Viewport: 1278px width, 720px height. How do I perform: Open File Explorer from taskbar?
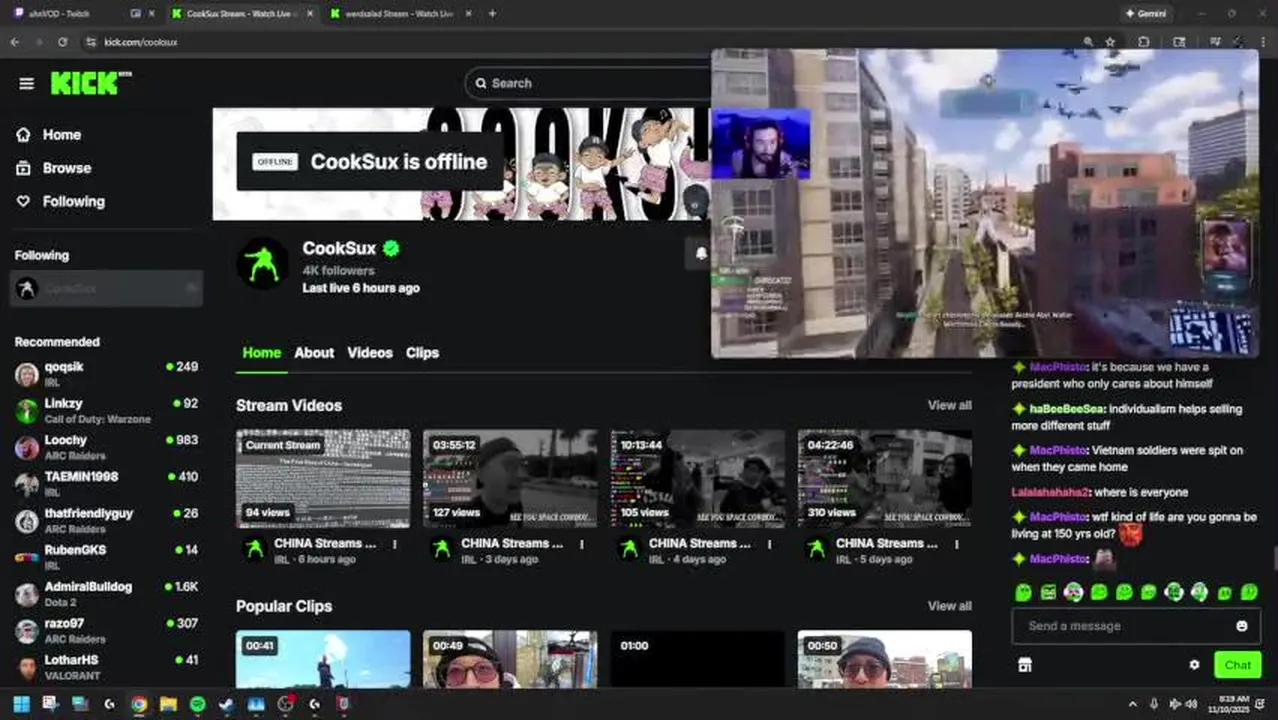click(168, 704)
